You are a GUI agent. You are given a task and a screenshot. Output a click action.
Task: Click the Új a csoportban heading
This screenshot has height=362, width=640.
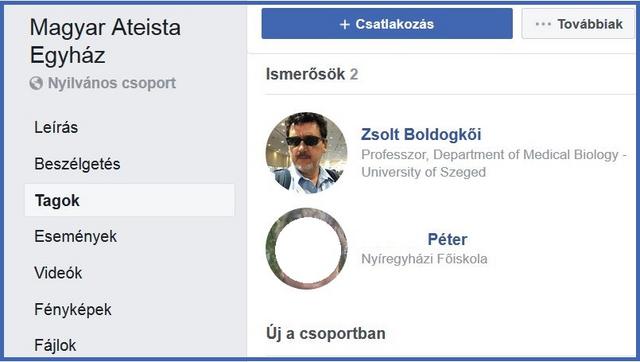point(326,333)
